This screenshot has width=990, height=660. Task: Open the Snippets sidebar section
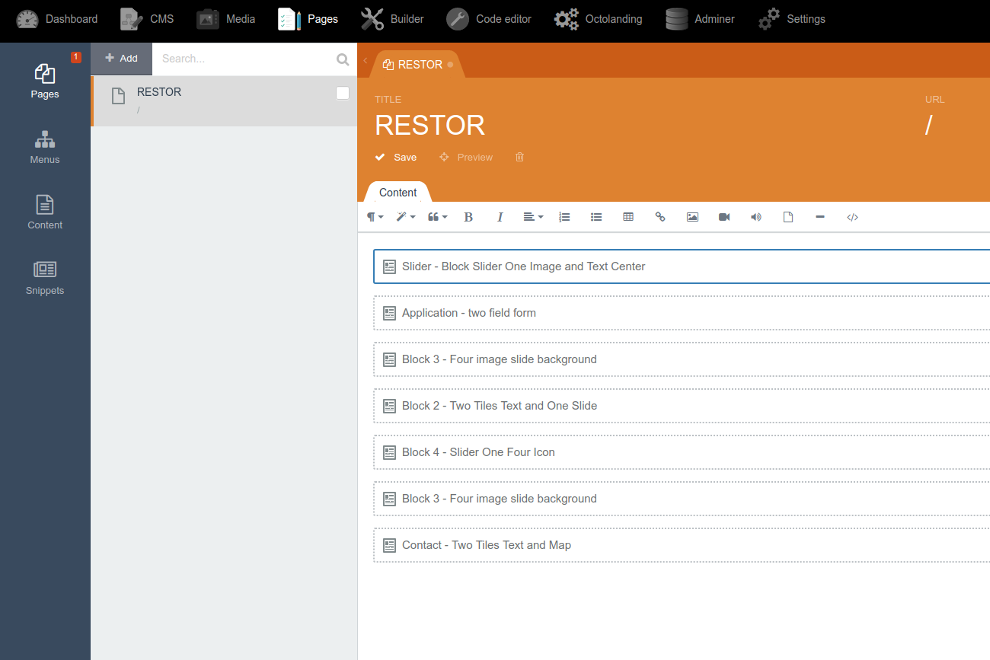[x=45, y=278]
